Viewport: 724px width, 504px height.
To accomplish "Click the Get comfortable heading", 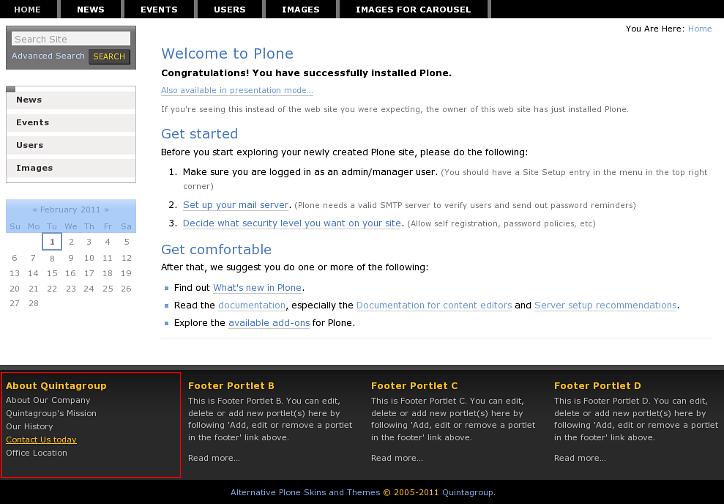I will point(216,249).
